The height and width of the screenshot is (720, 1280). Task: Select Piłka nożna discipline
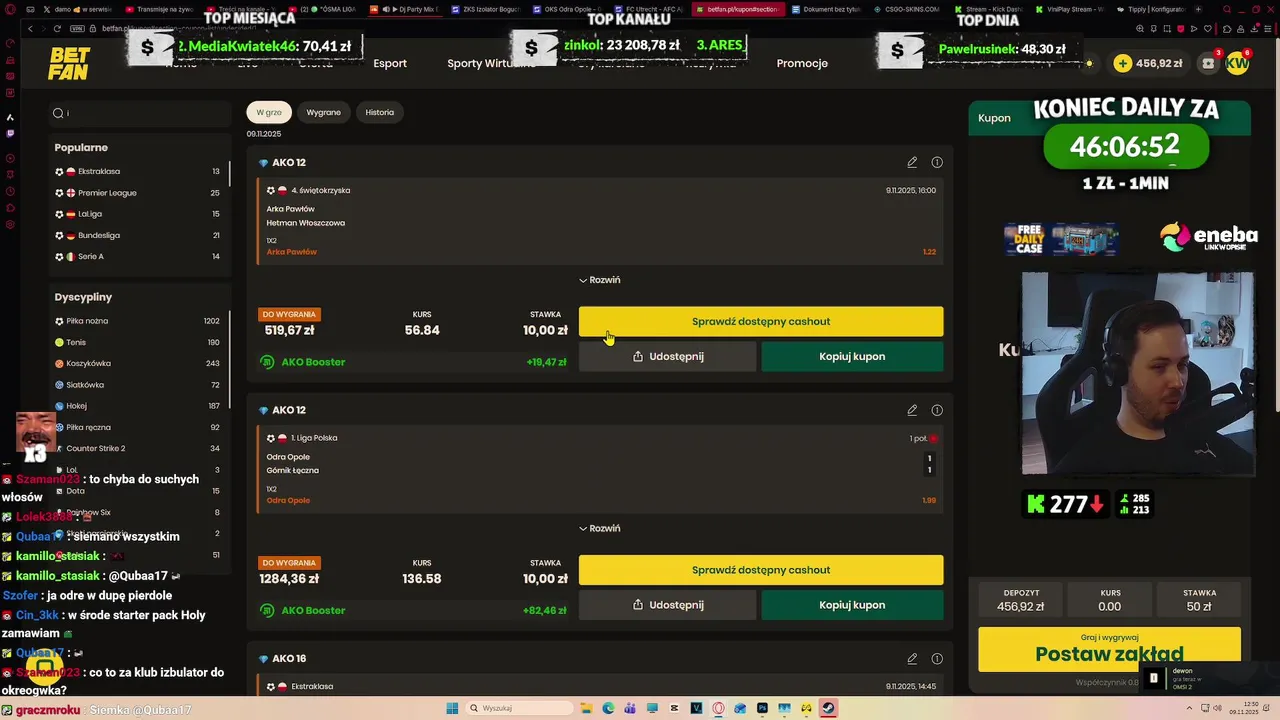(137, 321)
